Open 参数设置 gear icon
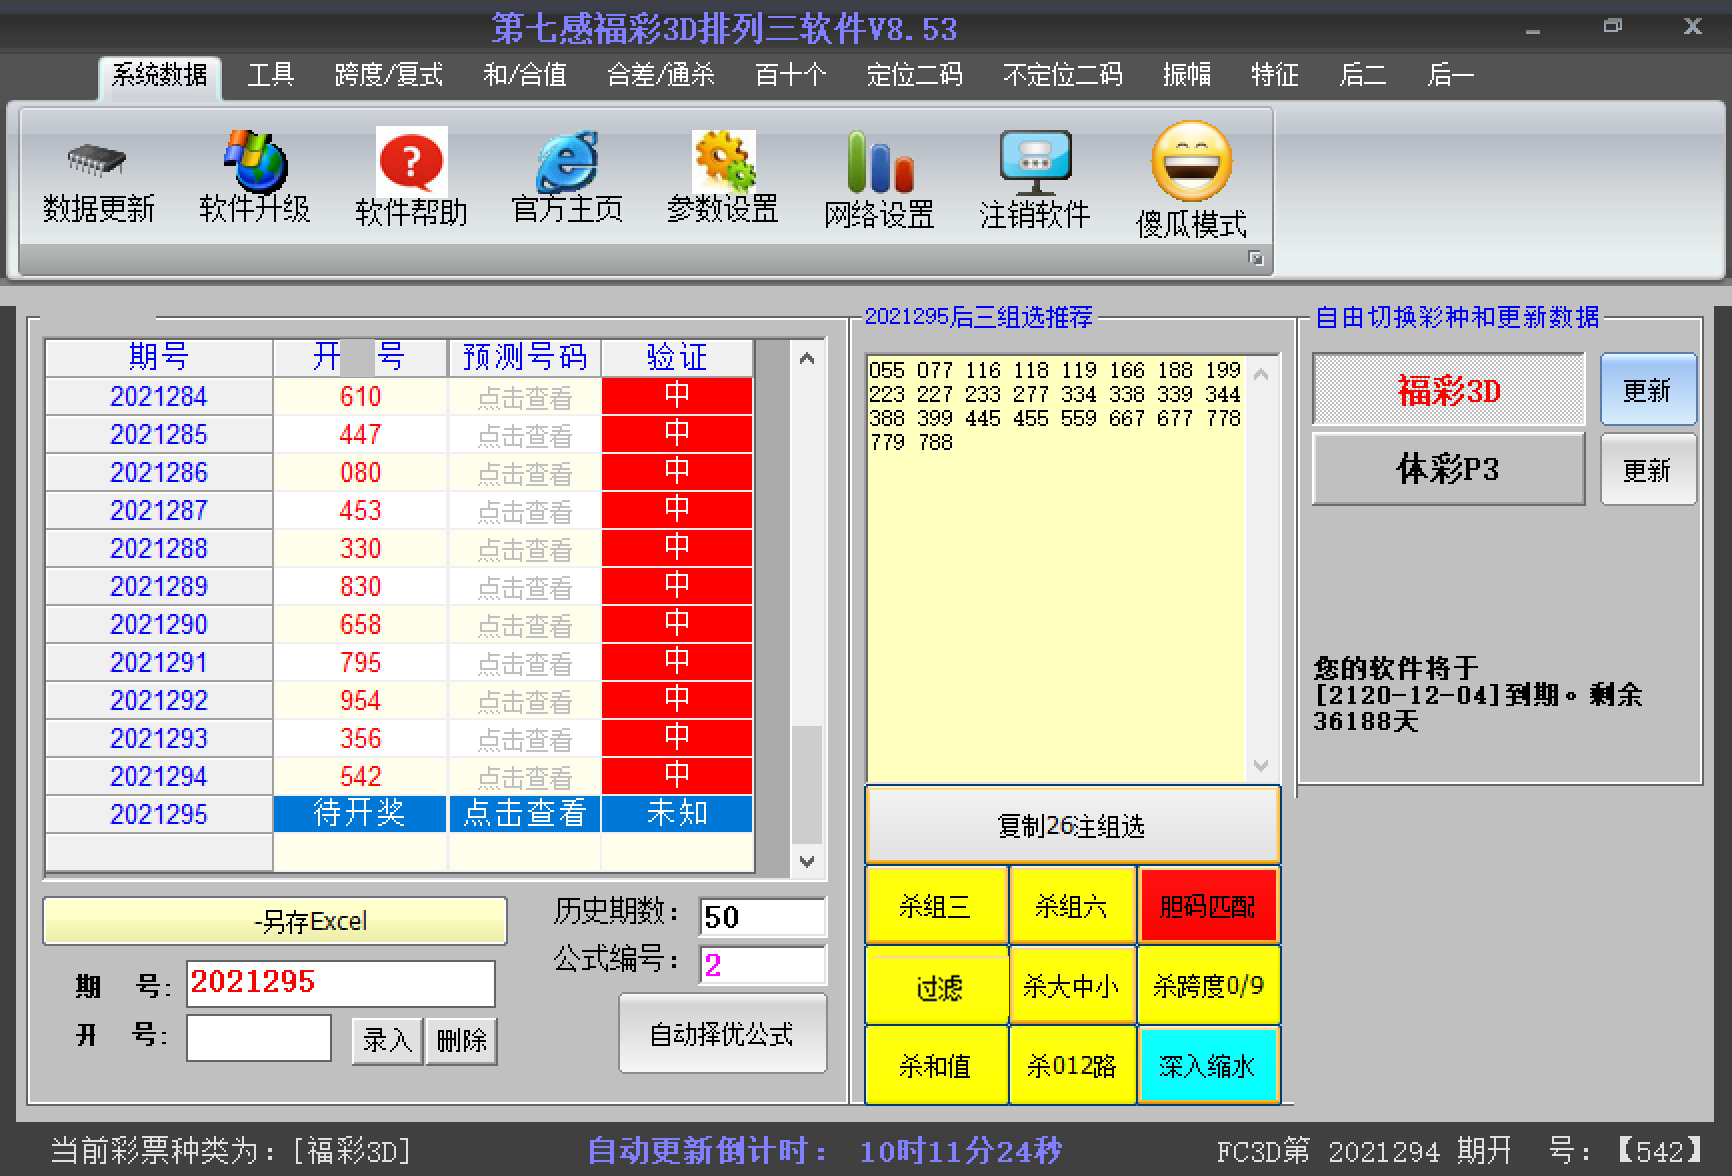 click(x=723, y=161)
